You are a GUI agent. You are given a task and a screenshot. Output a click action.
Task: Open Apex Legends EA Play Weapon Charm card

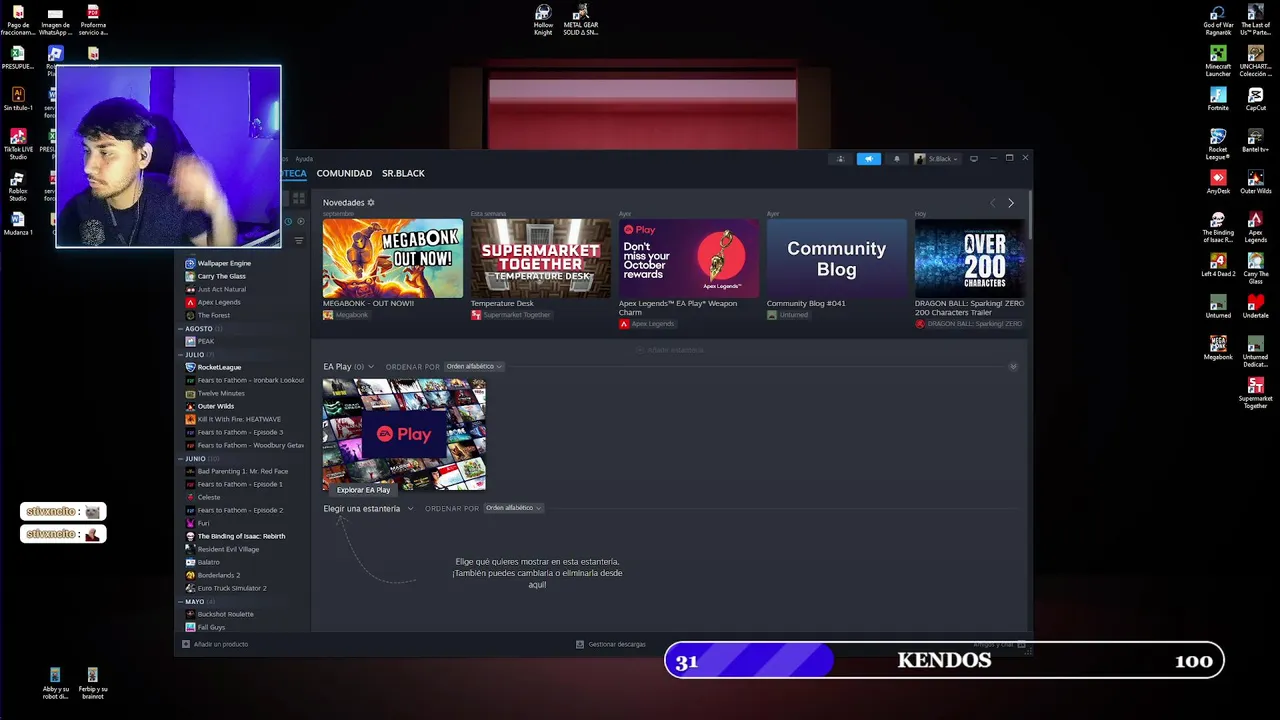[689, 258]
